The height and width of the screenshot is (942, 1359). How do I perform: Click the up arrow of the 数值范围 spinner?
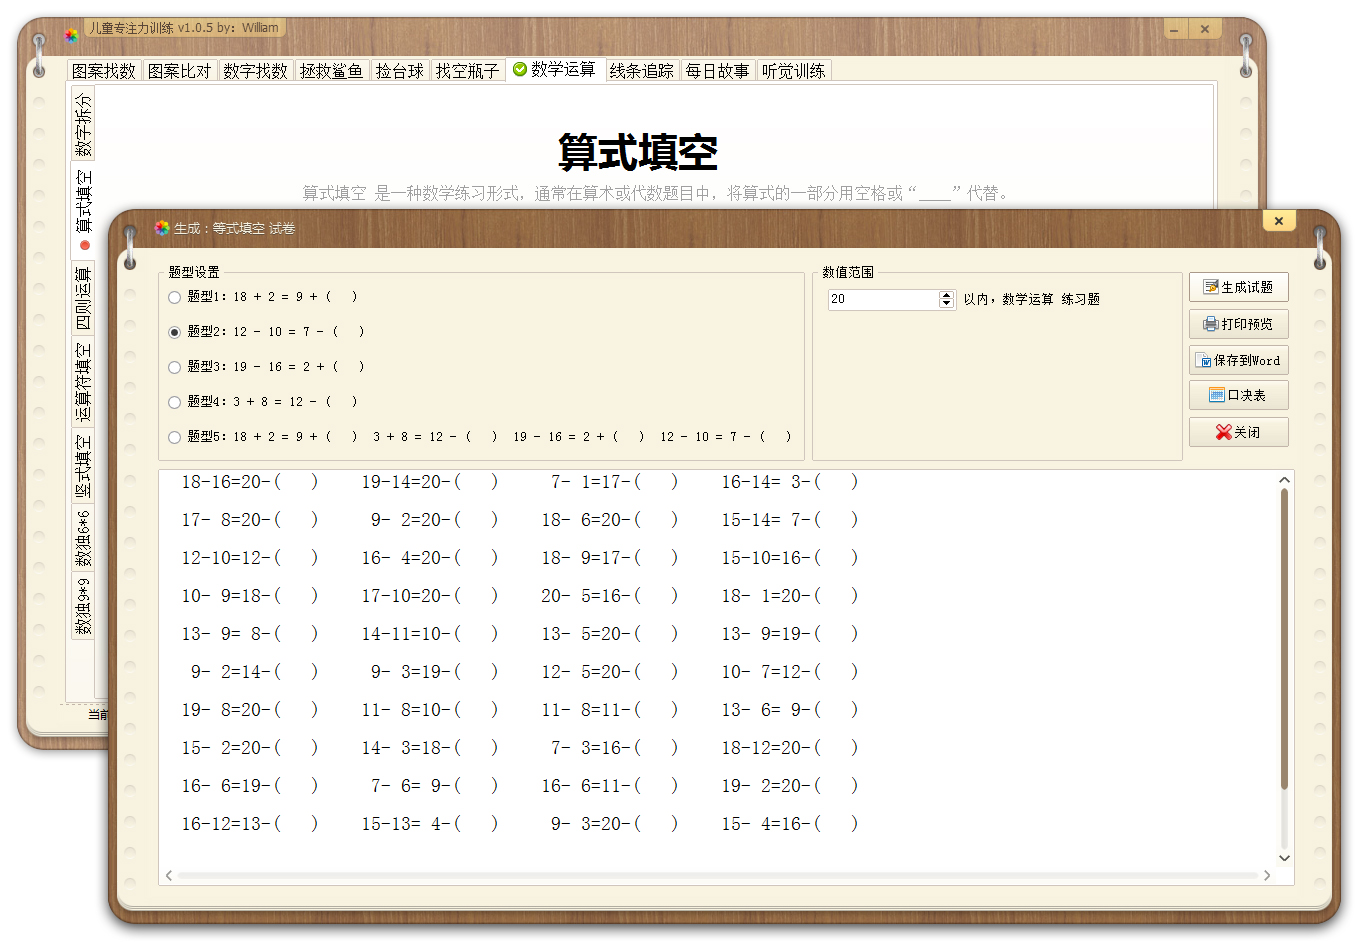[x=947, y=294]
